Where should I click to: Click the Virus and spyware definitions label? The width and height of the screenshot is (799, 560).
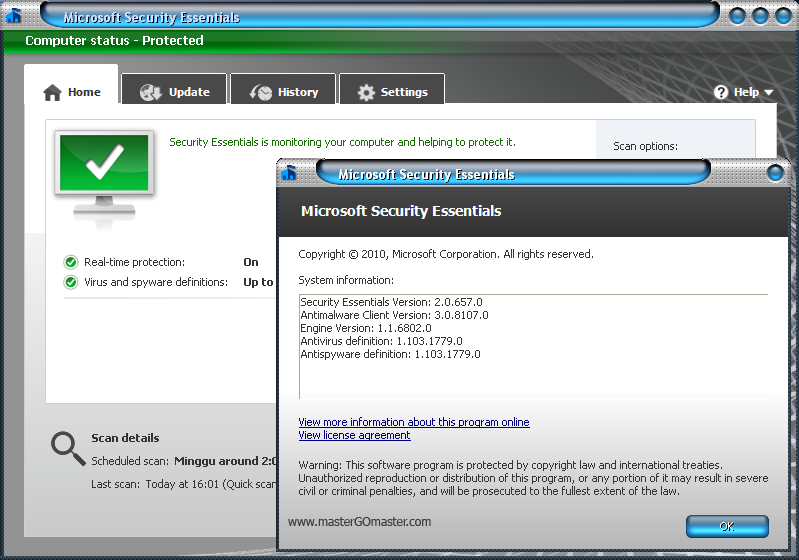coord(156,282)
